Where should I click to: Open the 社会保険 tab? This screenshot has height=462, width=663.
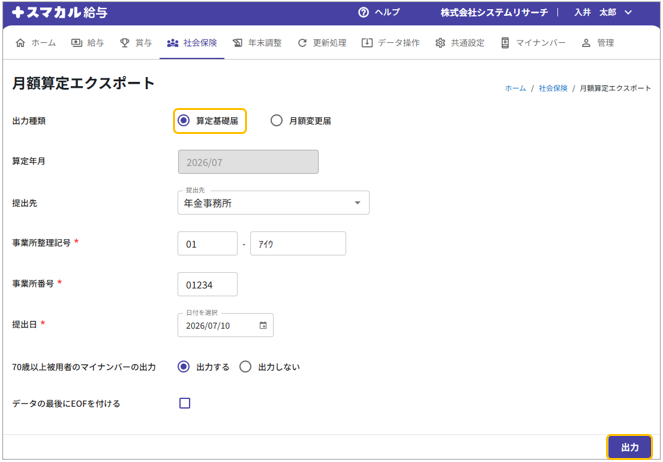(192, 43)
